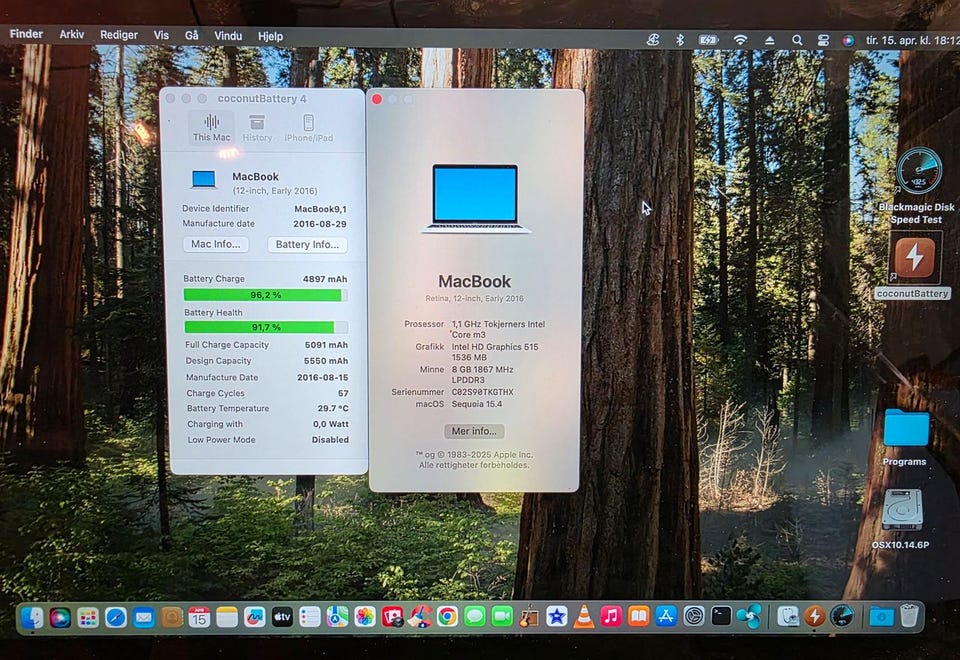Viewport: 960px width, 660px height.
Task: Open the Vis menu
Action: click(161, 36)
